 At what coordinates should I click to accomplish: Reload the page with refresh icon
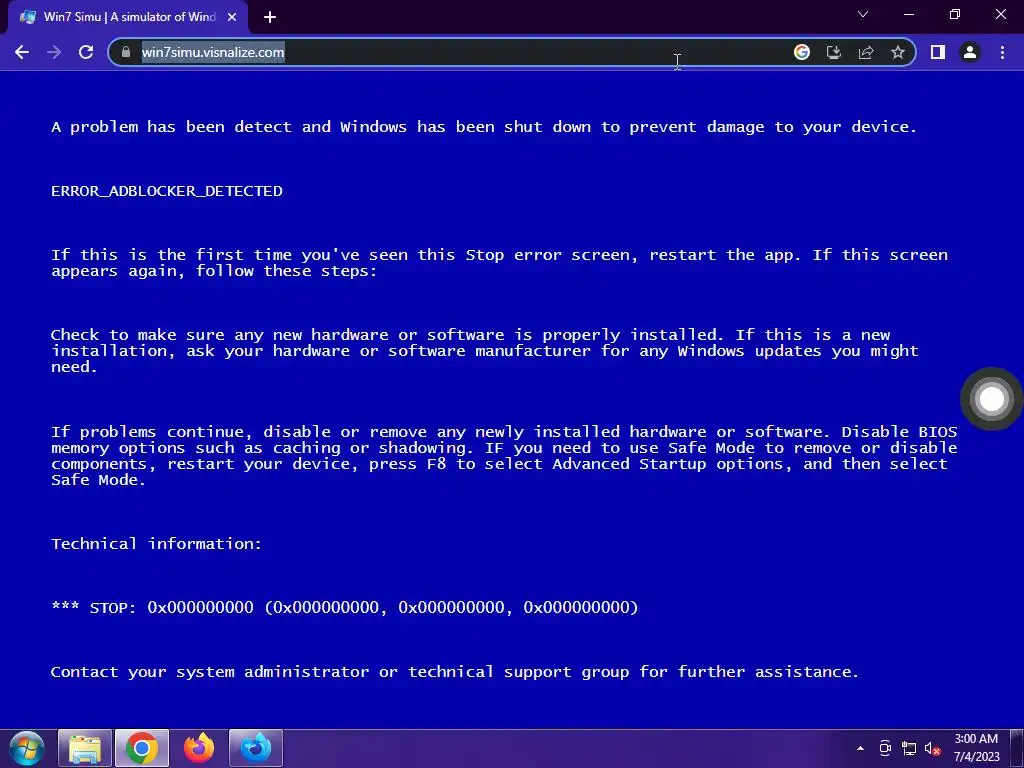click(x=86, y=52)
